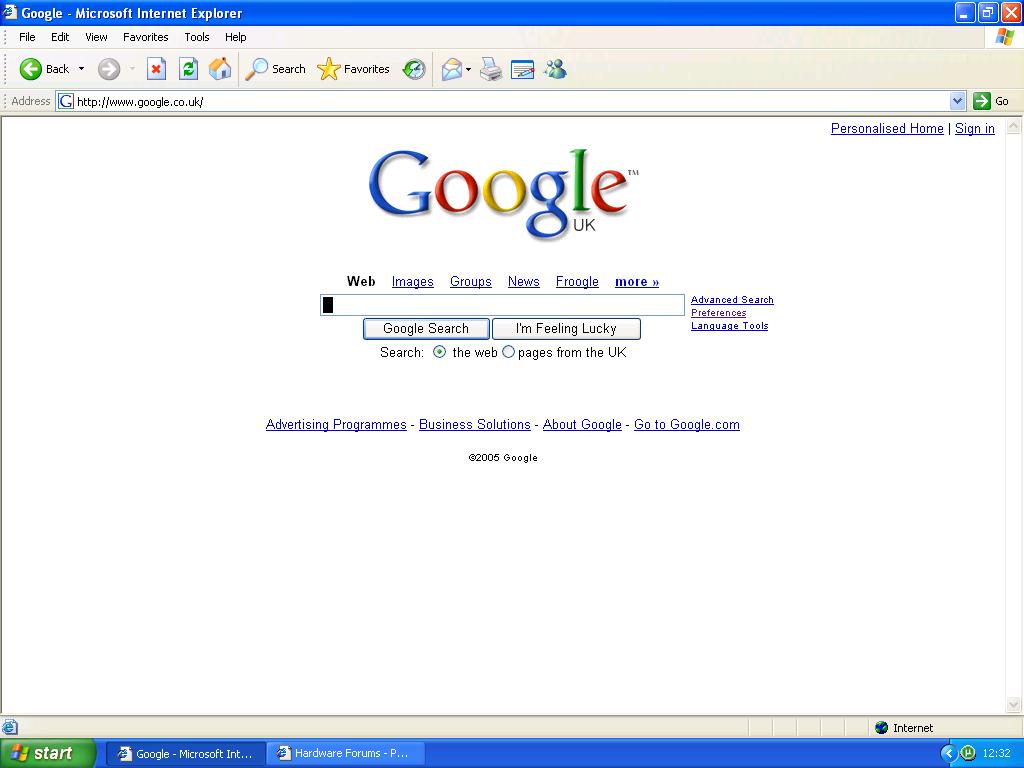Image resolution: width=1024 pixels, height=768 pixels.
Task: Open the Images search link
Action: (413, 281)
